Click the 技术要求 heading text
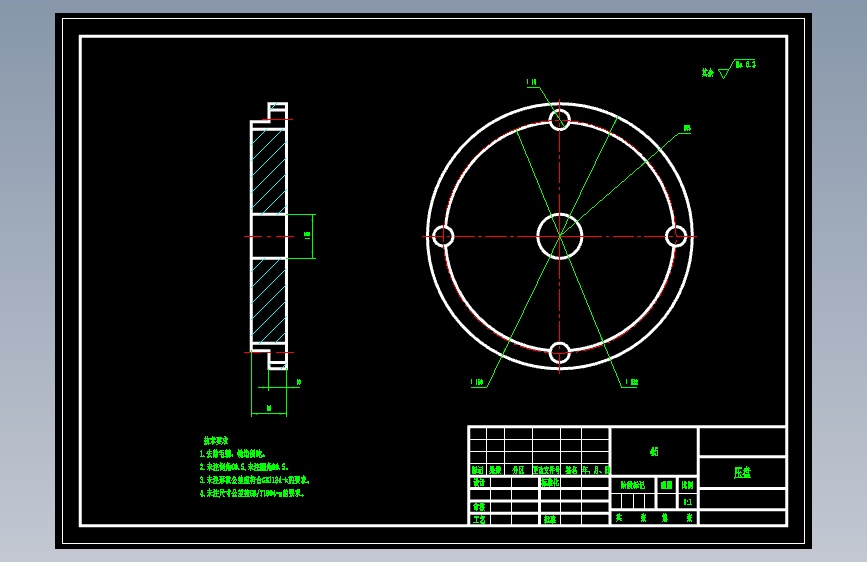 click(216, 441)
